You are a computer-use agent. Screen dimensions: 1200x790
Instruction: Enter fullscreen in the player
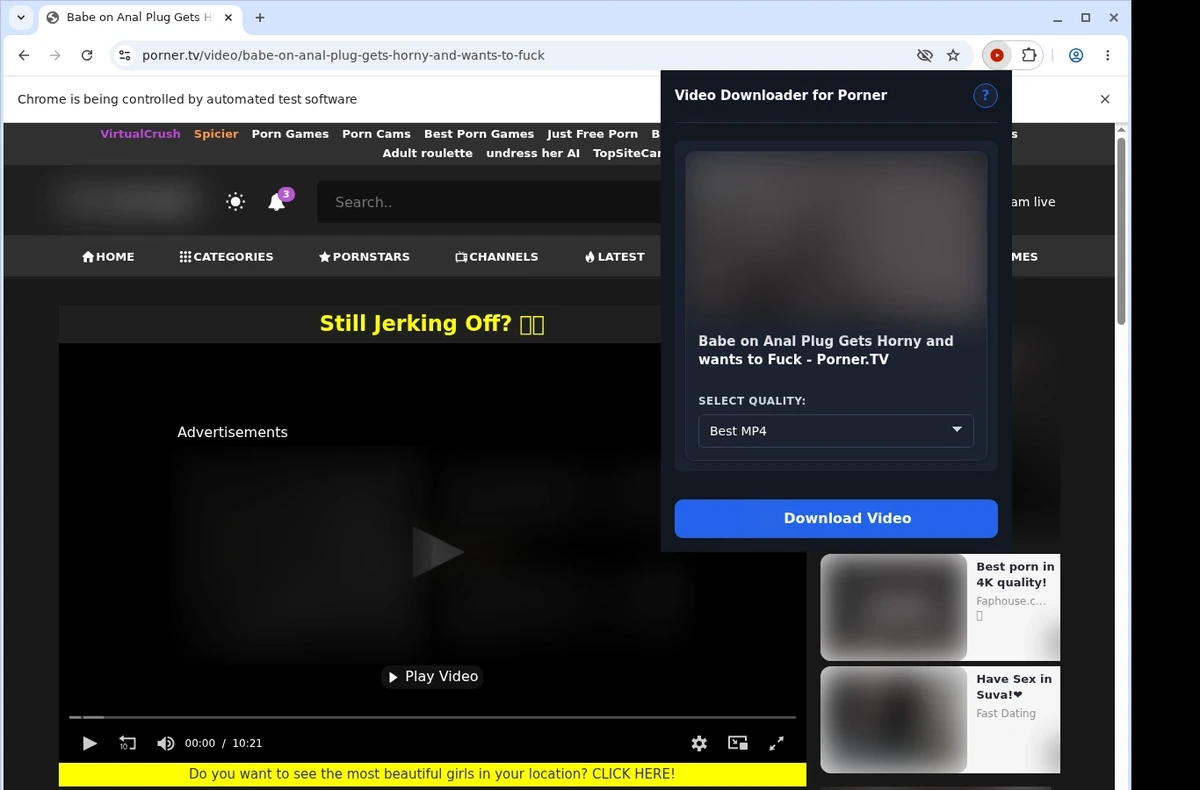pyautogui.click(x=776, y=743)
